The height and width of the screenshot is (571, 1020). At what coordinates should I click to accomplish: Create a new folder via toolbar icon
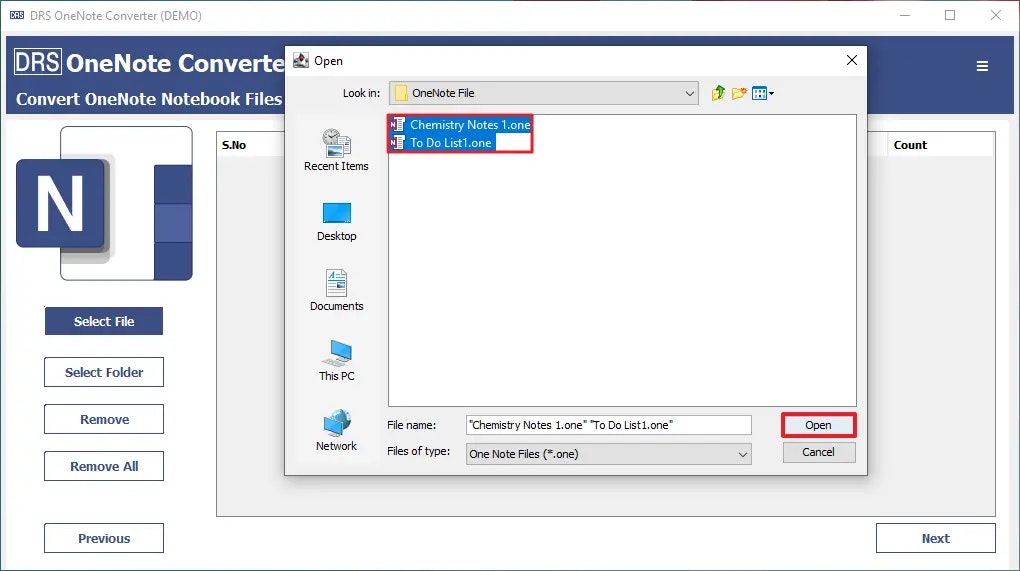click(739, 93)
